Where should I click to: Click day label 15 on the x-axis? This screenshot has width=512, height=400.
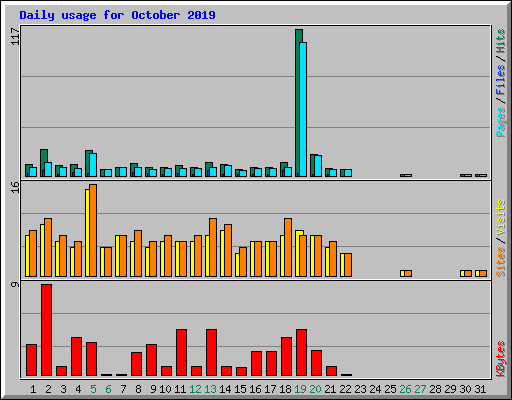[x=240, y=389]
